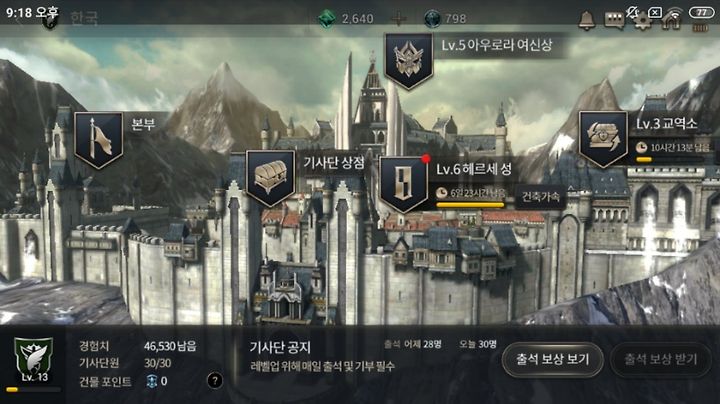Open the Lv.3 교역소 trading post icon
This screenshot has height=404, width=720.
click(x=603, y=139)
